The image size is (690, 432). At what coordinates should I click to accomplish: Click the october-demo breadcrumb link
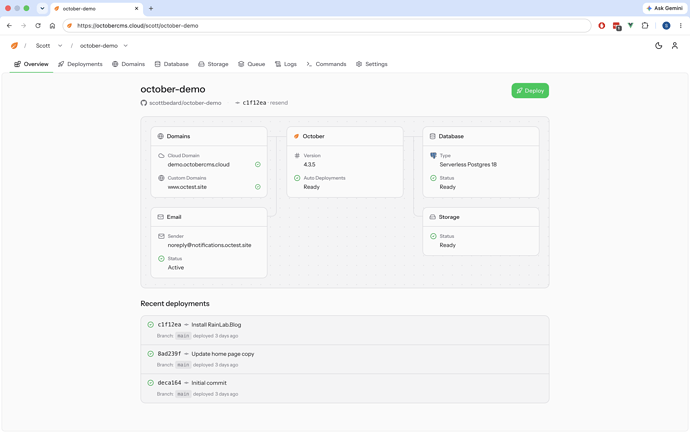click(99, 46)
